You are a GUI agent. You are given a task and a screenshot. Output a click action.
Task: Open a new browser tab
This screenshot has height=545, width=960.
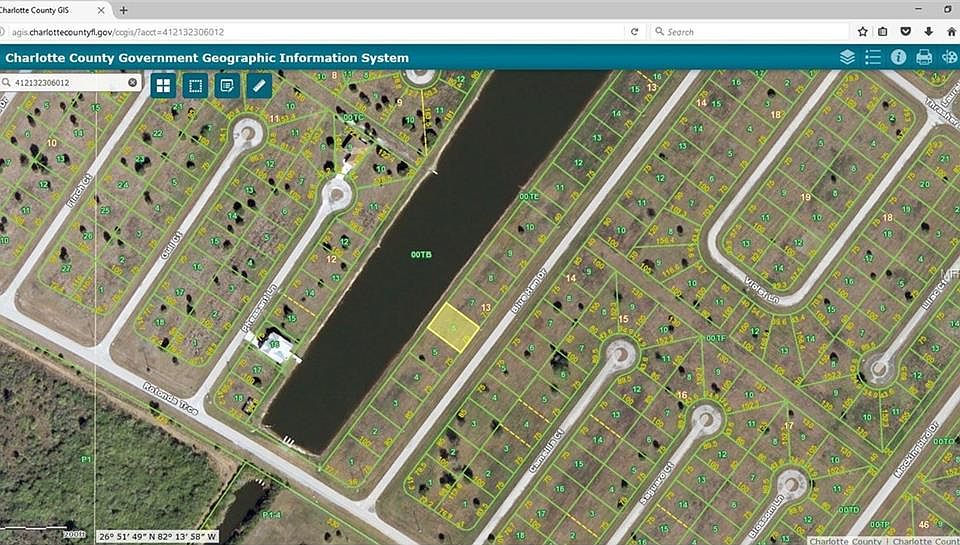pyautogui.click(x=123, y=10)
